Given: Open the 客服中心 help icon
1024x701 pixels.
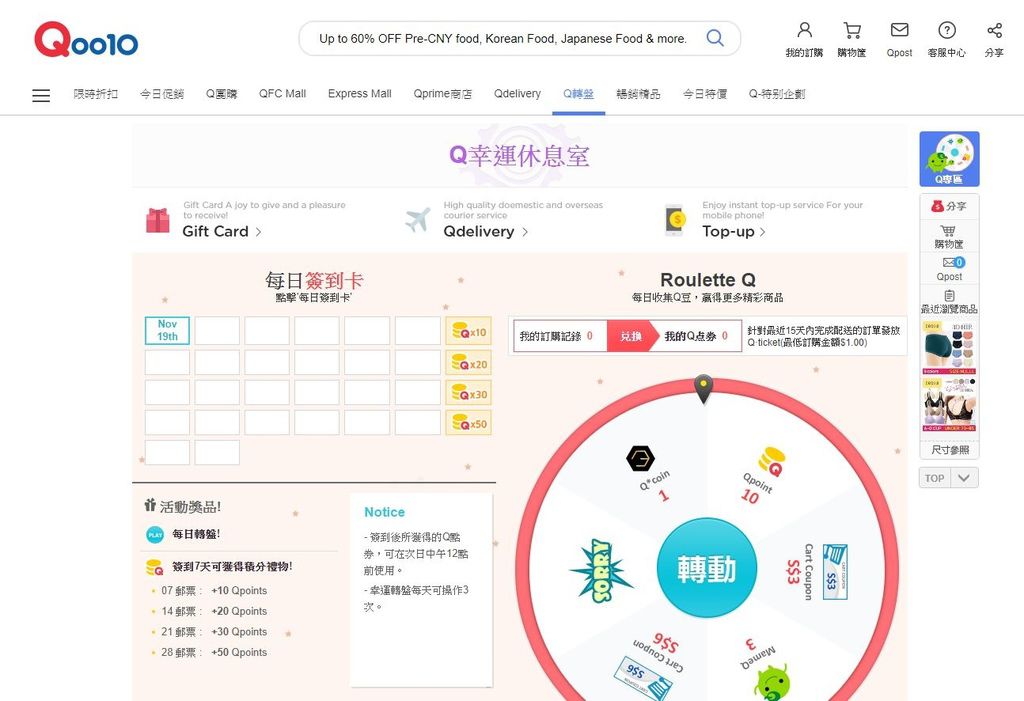Looking at the screenshot, I should [947, 30].
